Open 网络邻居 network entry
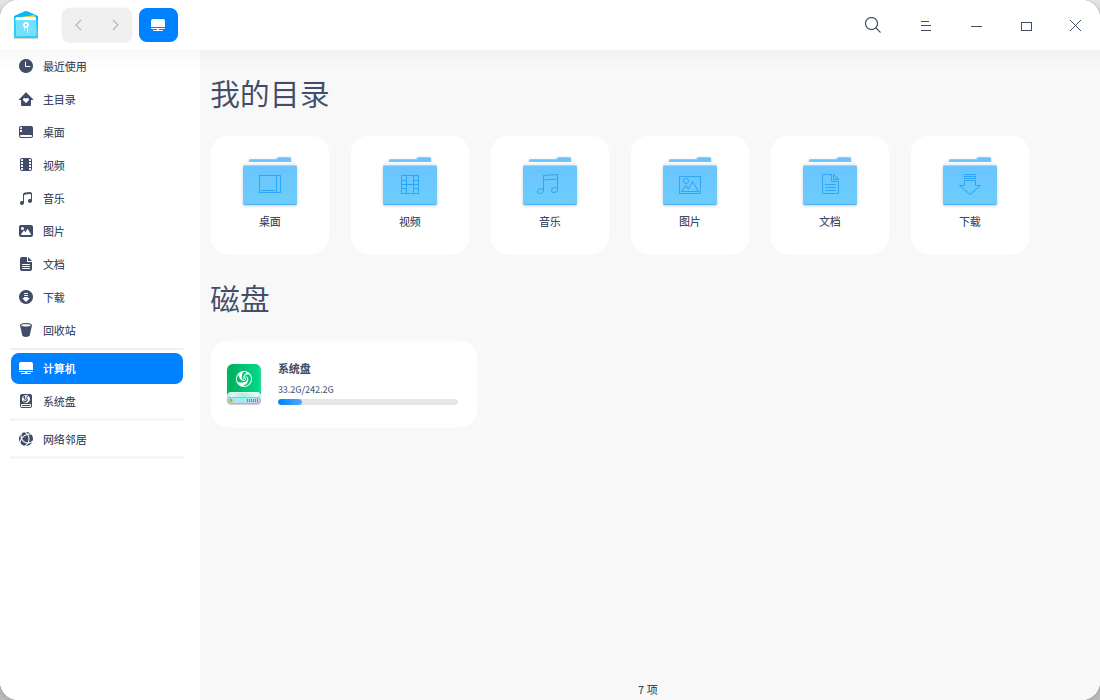 pos(97,440)
